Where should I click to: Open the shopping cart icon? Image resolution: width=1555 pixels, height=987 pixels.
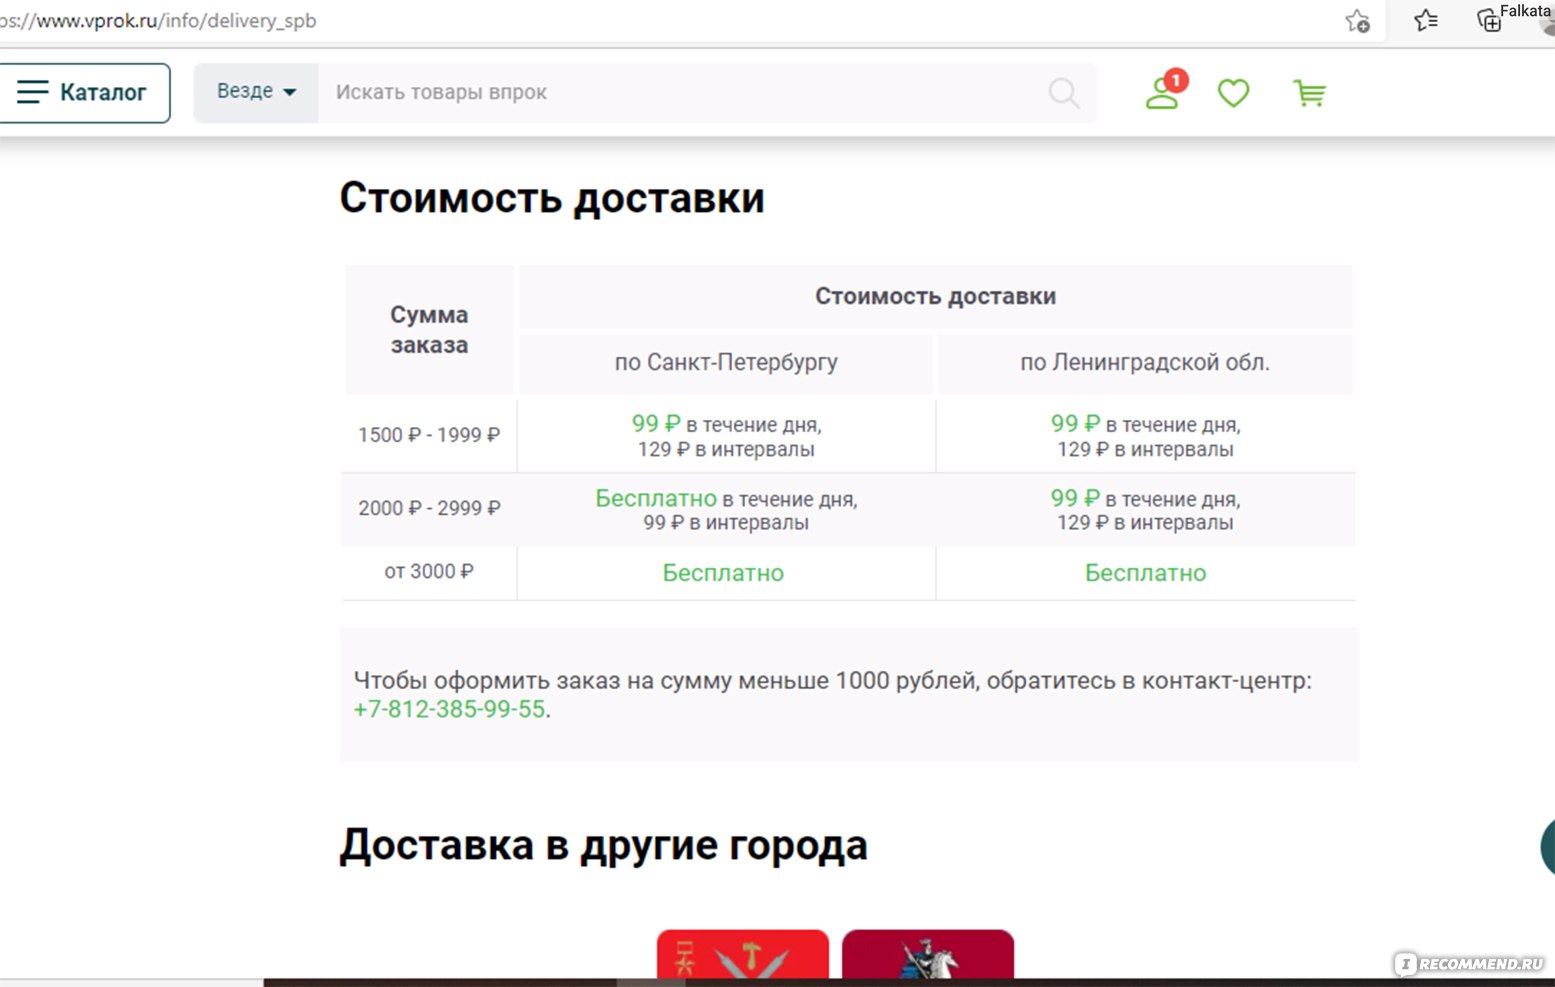(x=1309, y=94)
